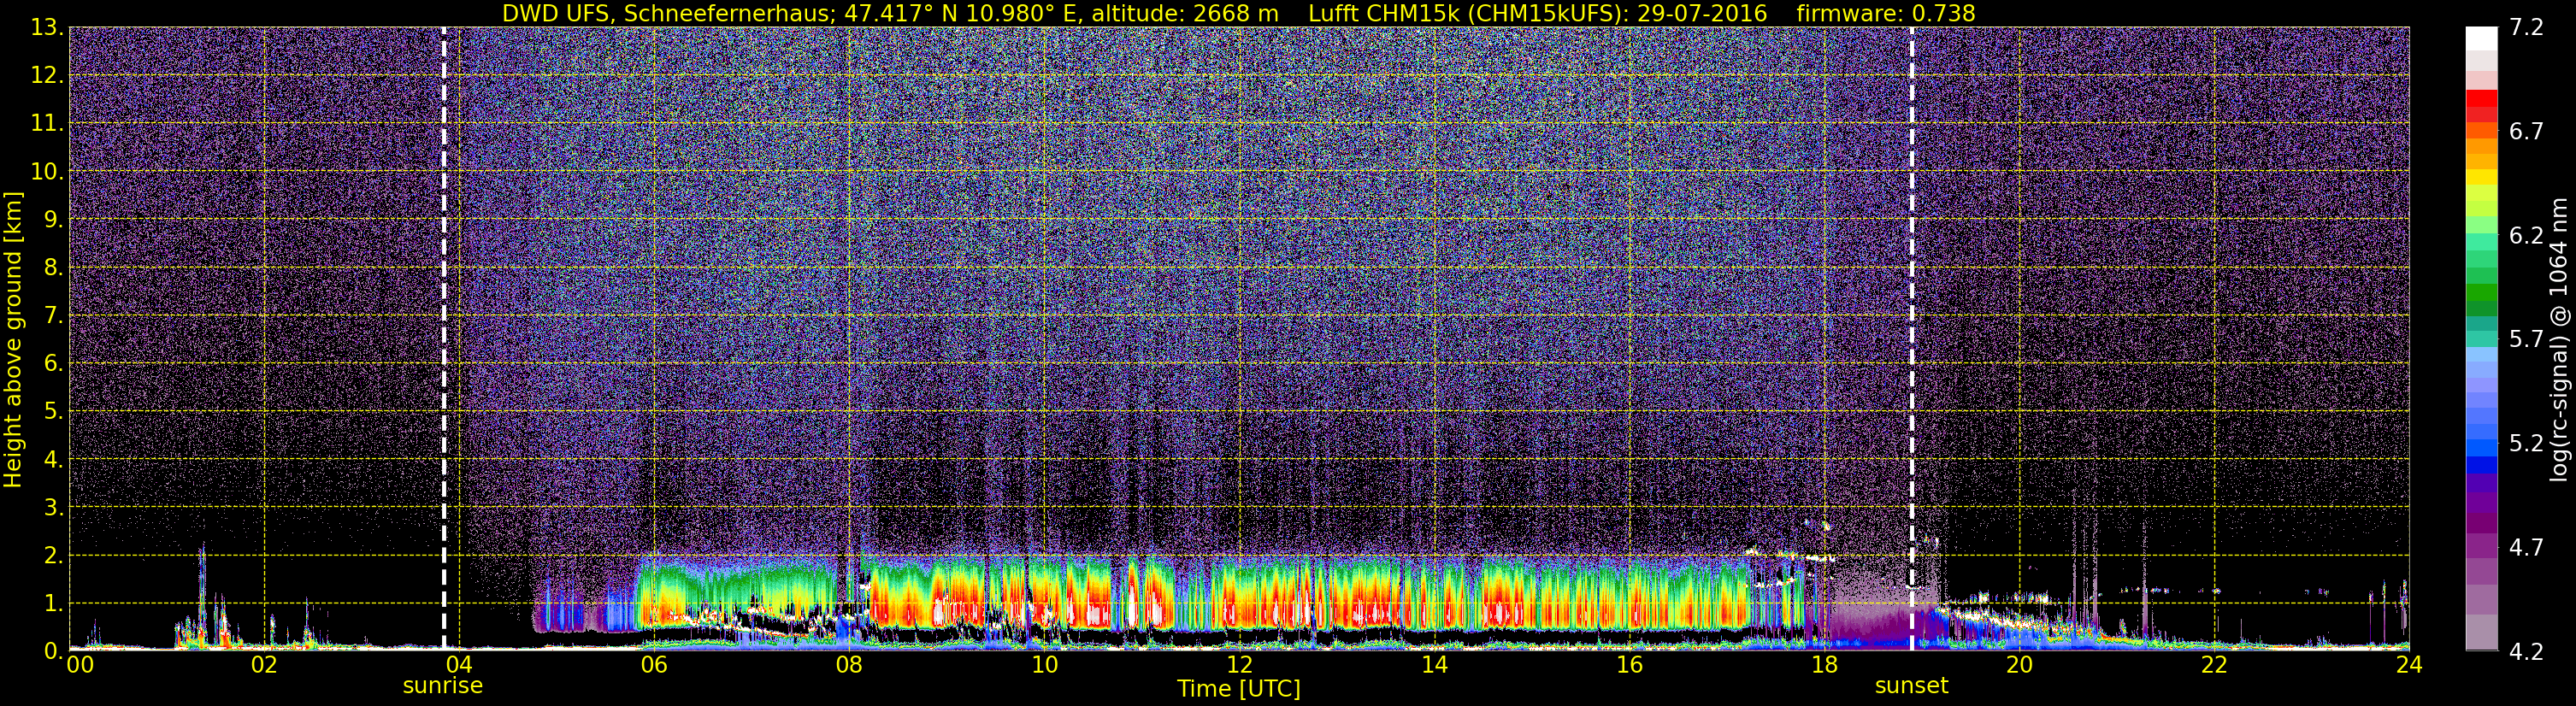This screenshot has height=706, width=2576.
Task: Click the height axis label '13.'
Action: tap(47, 28)
